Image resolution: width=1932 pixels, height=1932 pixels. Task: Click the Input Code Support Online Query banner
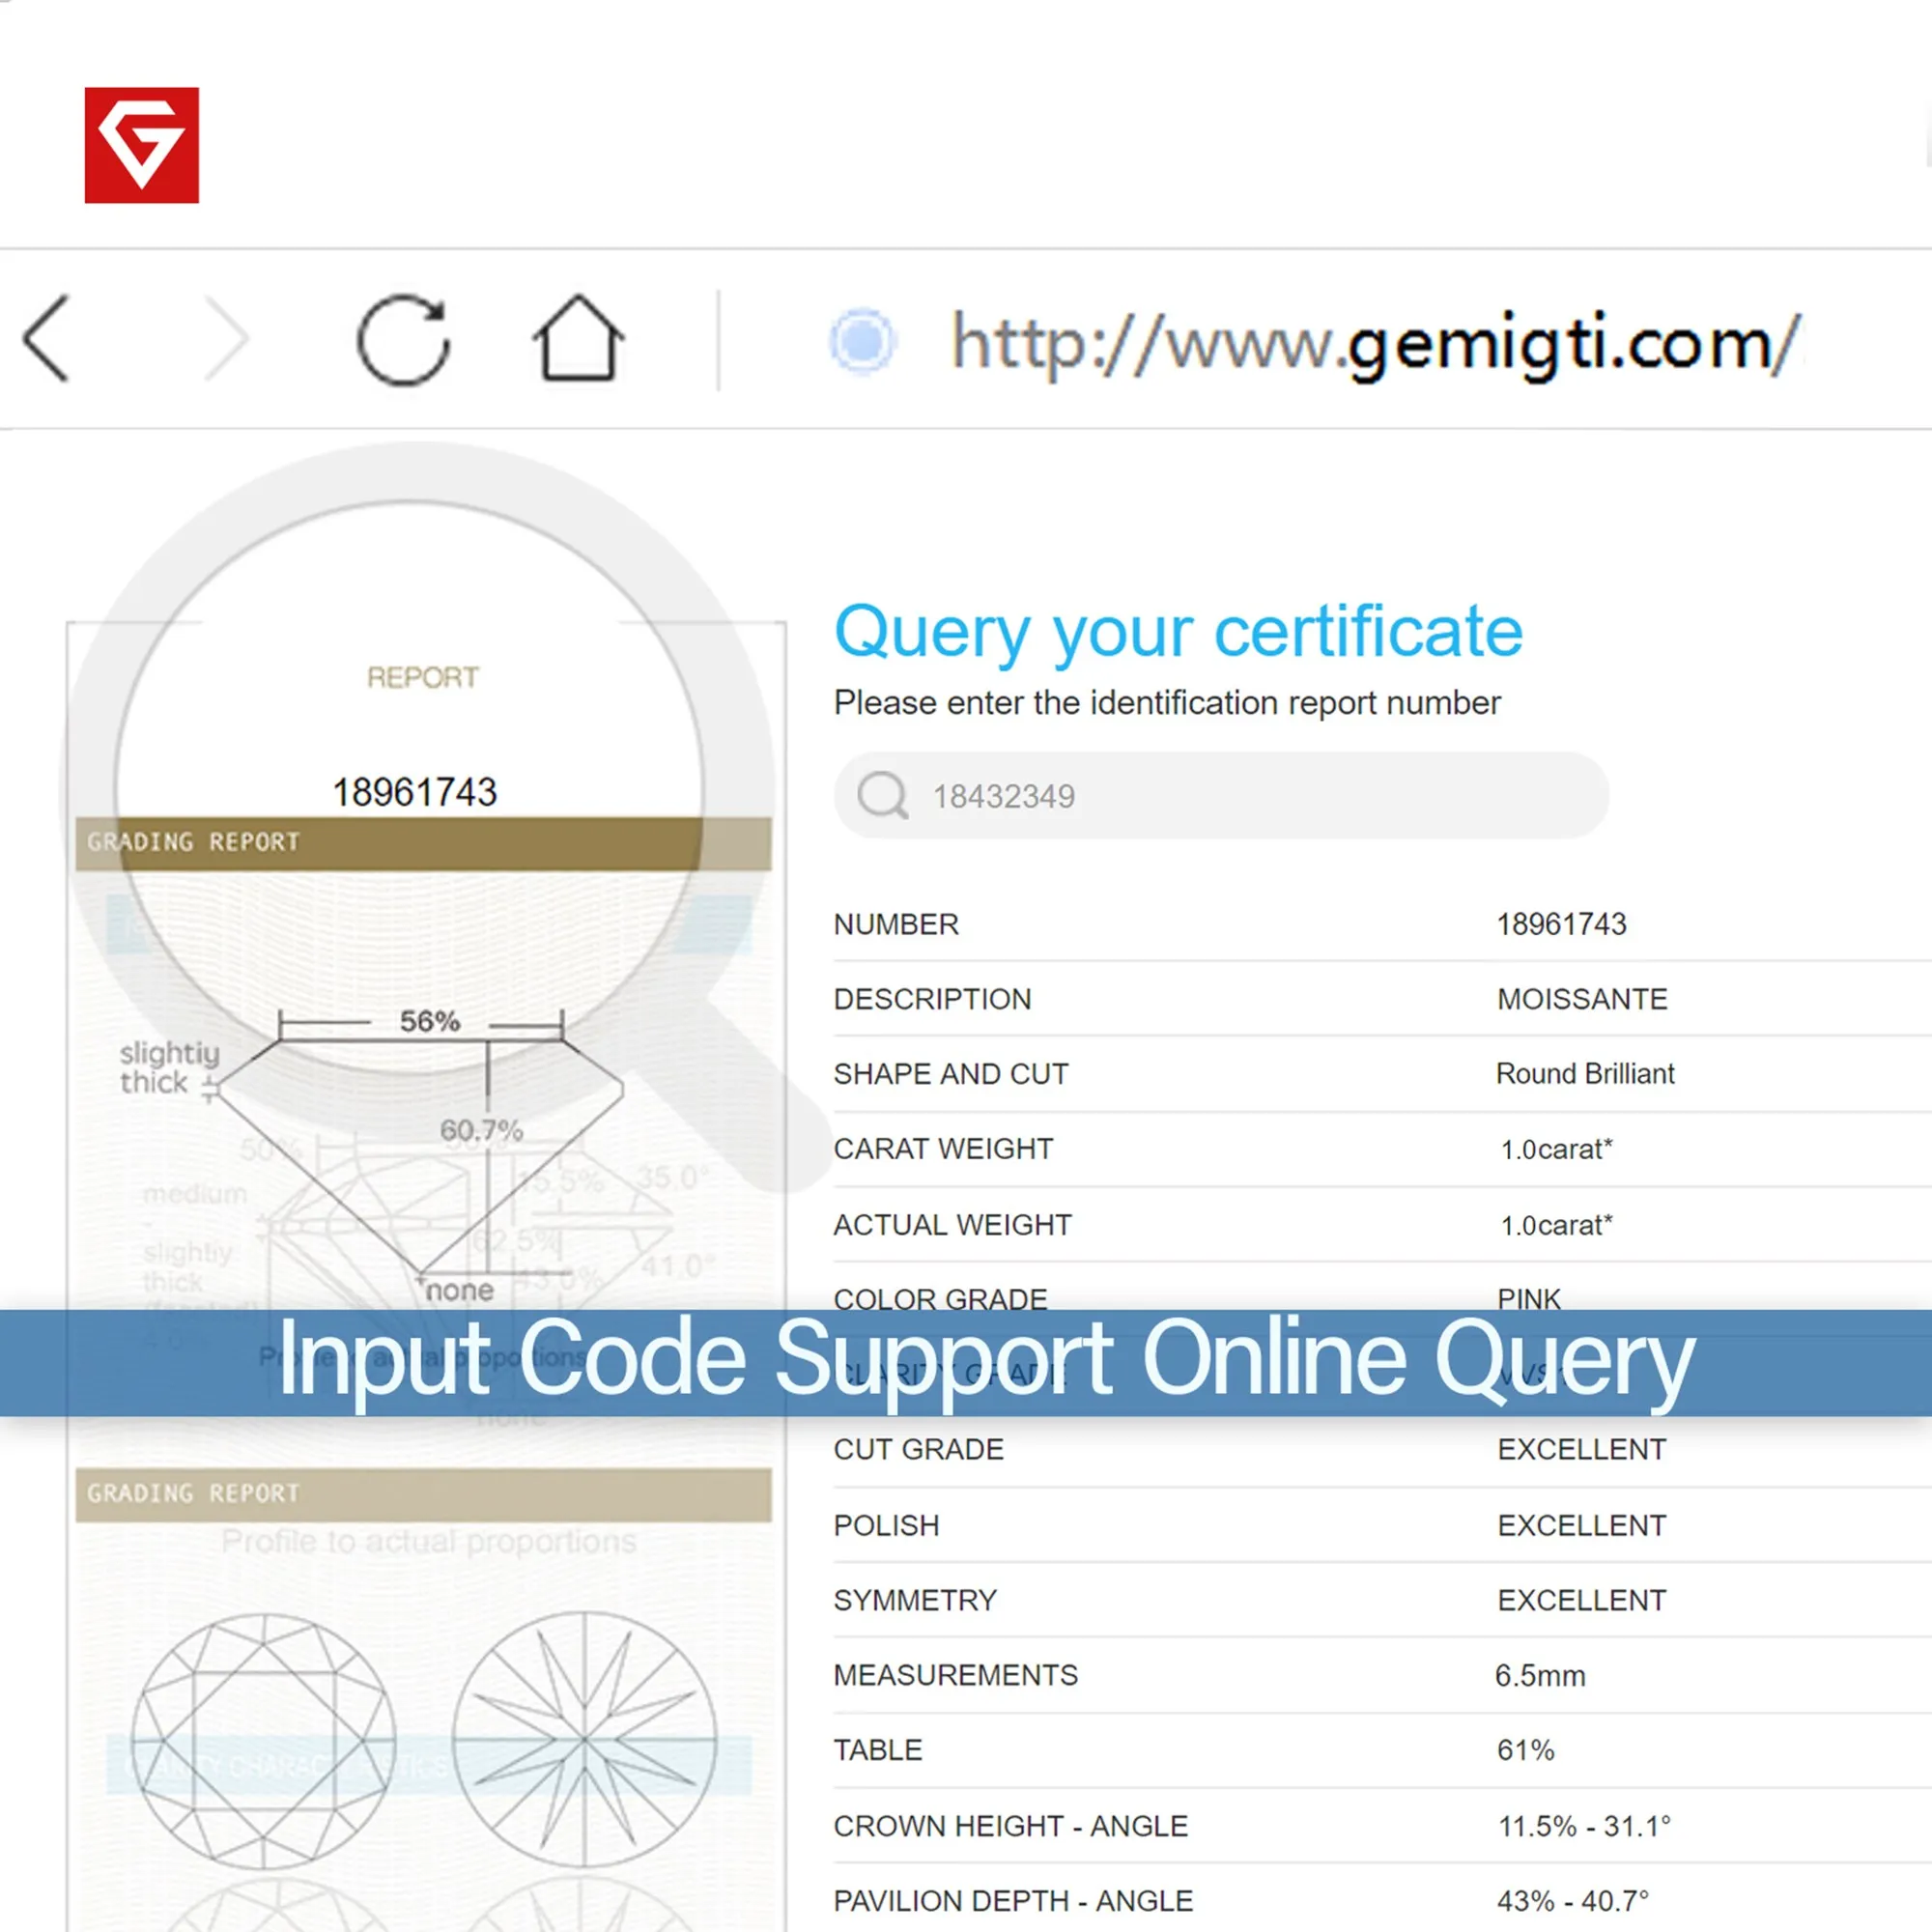point(966,1362)
